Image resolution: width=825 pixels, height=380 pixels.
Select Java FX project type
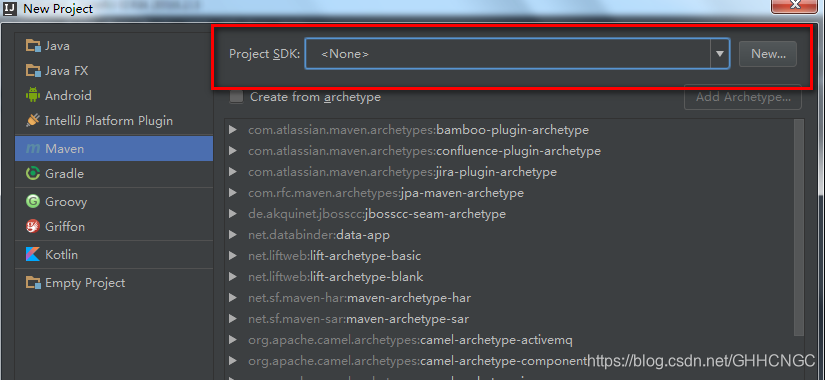click(x=114, y=71)
